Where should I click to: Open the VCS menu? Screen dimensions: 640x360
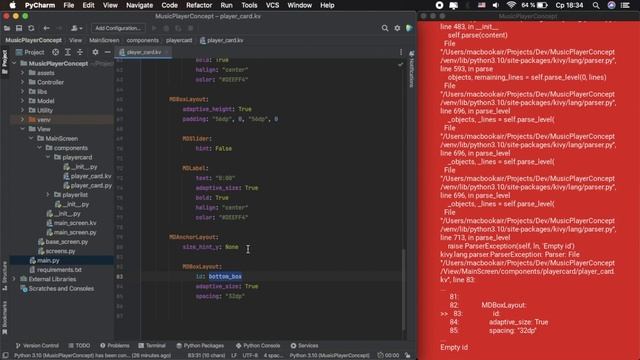click(x=272, y=5)
